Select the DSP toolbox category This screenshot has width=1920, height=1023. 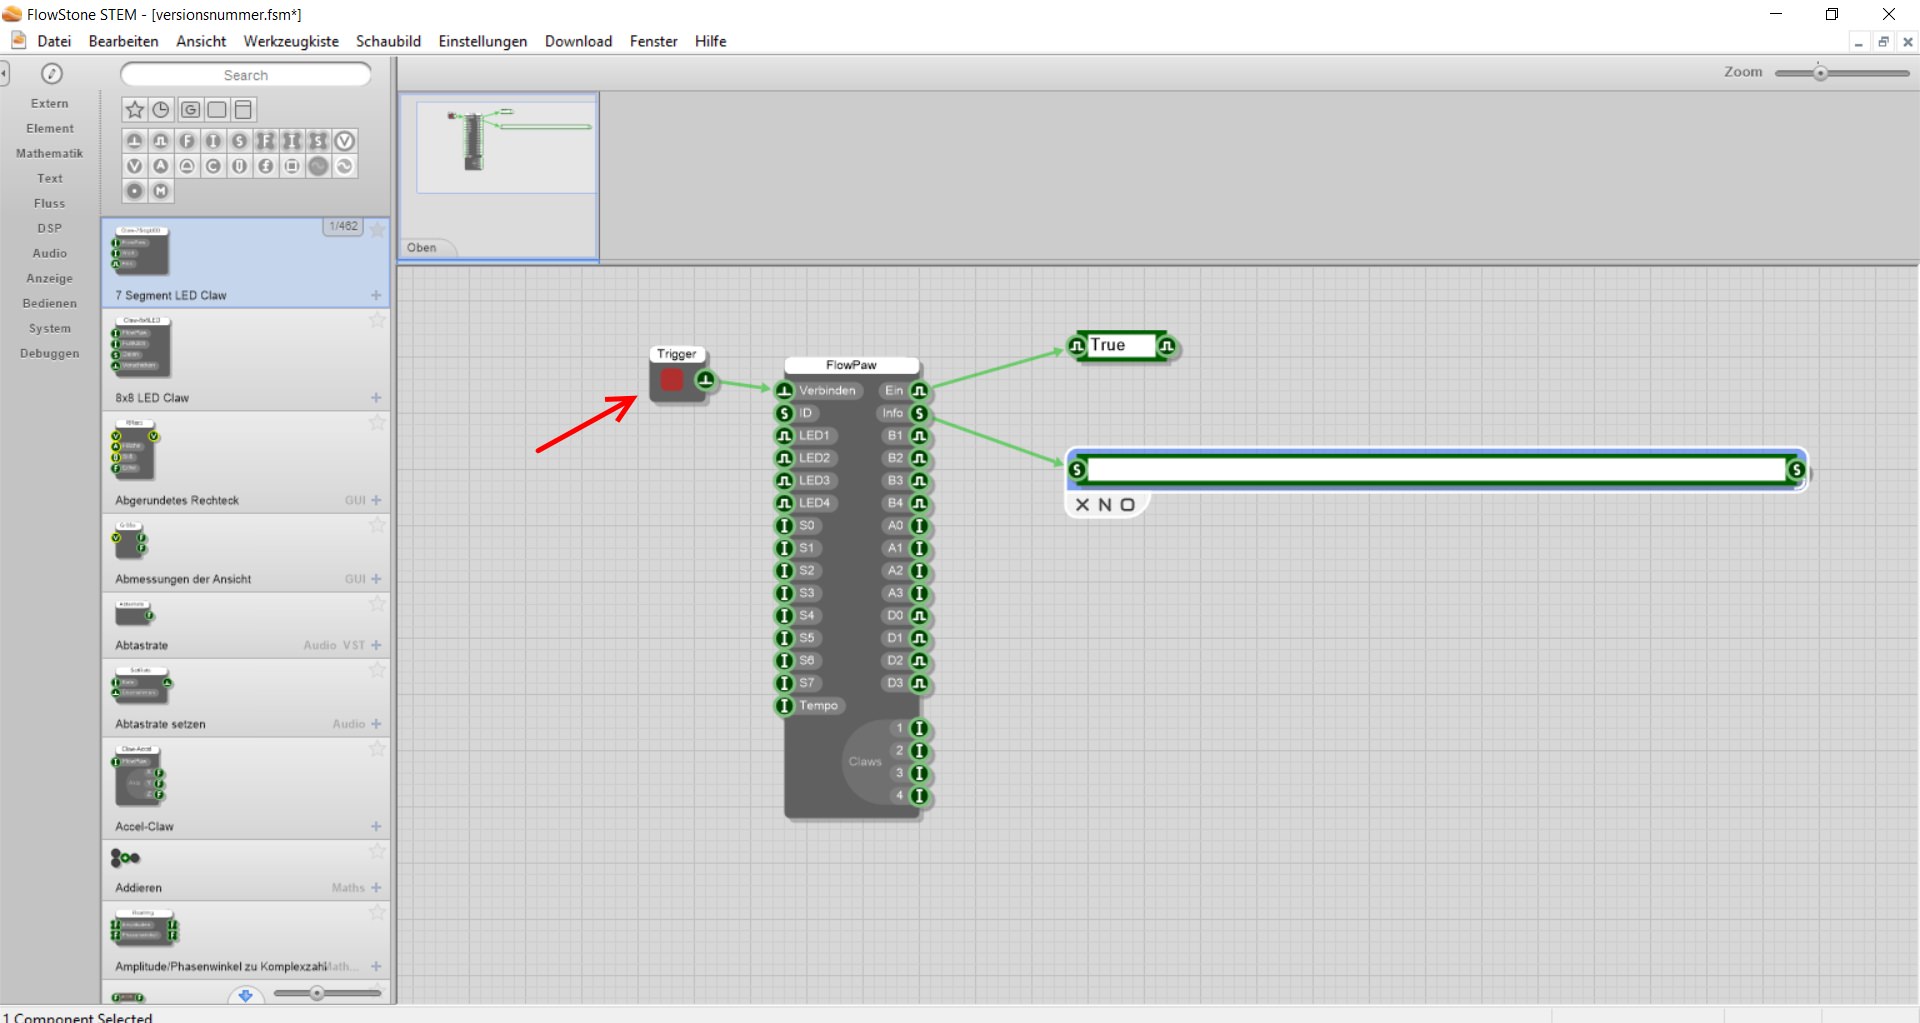(49, 229)
